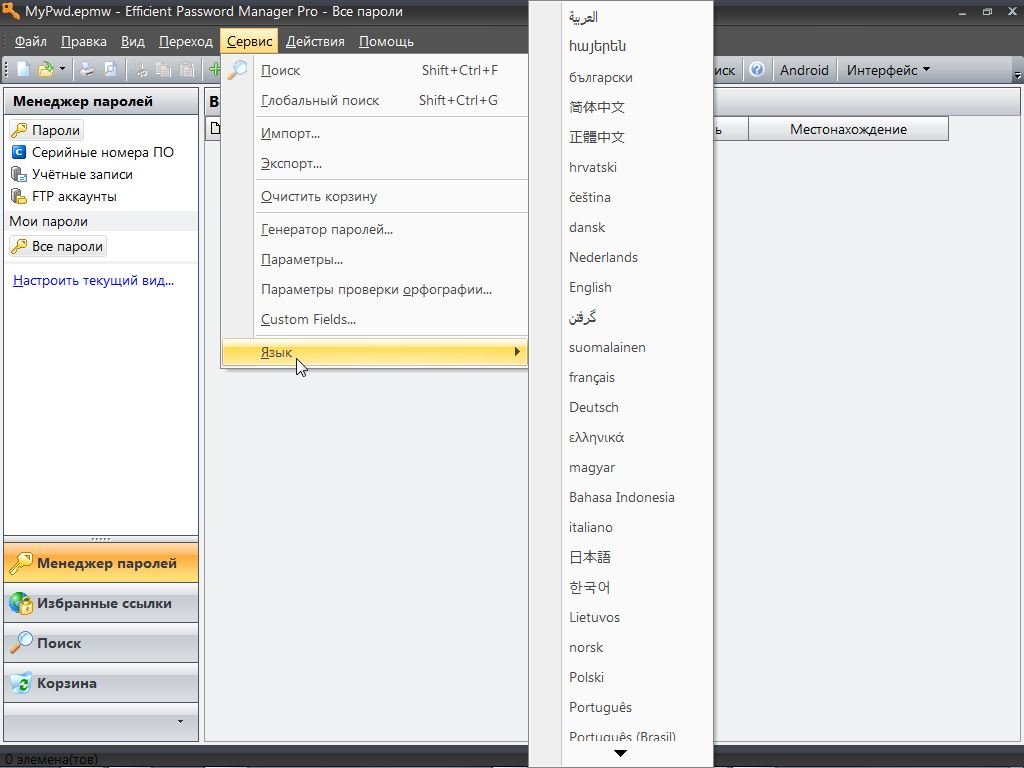
Task: Select FTP аккаунты in sidebar
Action: [64, 196]
